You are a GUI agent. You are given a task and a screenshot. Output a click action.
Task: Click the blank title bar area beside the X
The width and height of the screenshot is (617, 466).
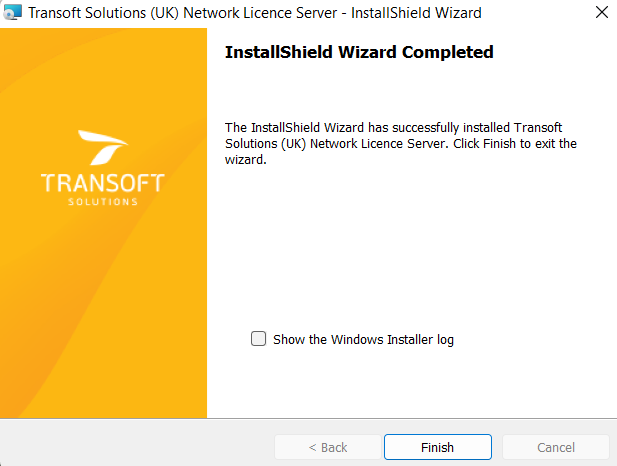pyautogui.click(x=537, y=13)
